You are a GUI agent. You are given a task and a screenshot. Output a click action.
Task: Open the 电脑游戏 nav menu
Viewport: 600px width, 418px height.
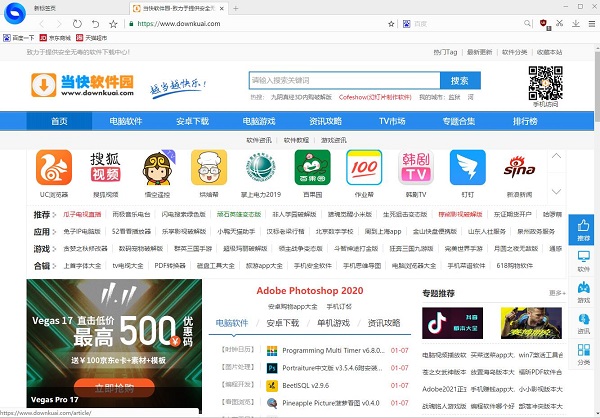click(x=259, y=121)
